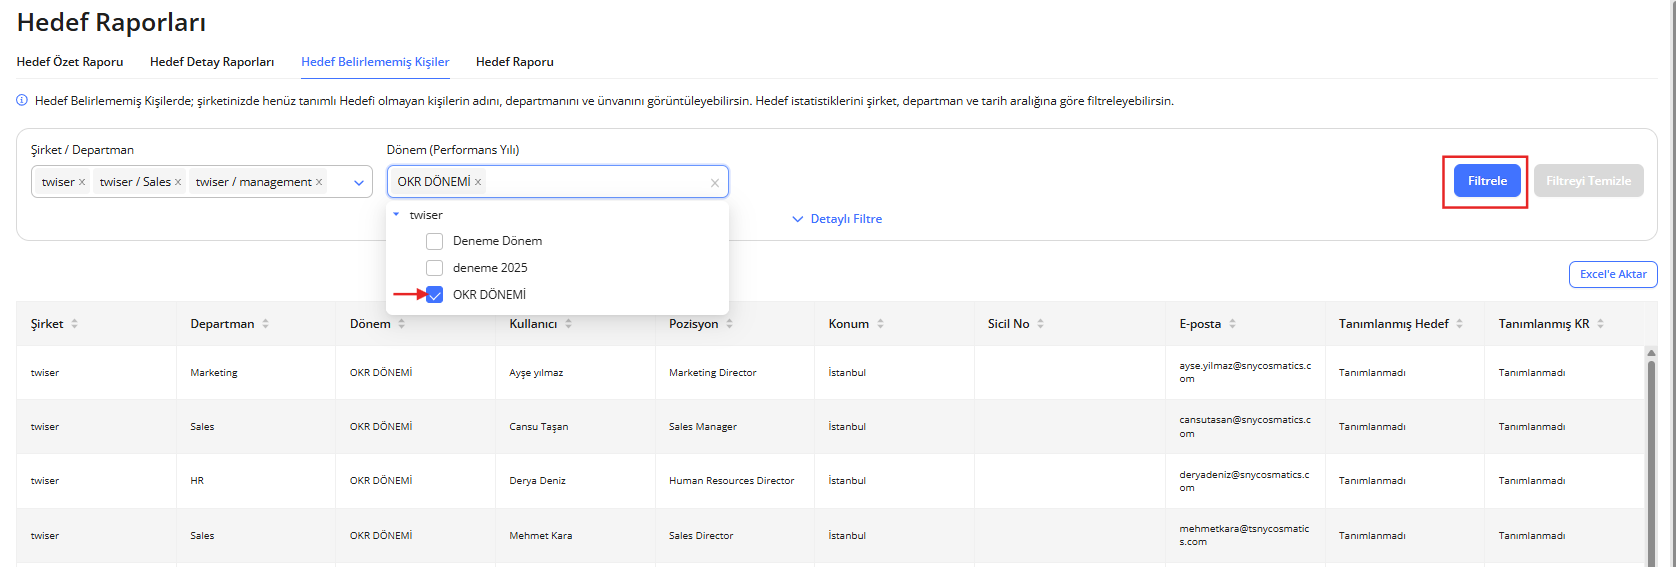Expand the Detaylı Filtre section
This screenshot has width=1676, height=567.
837,219
